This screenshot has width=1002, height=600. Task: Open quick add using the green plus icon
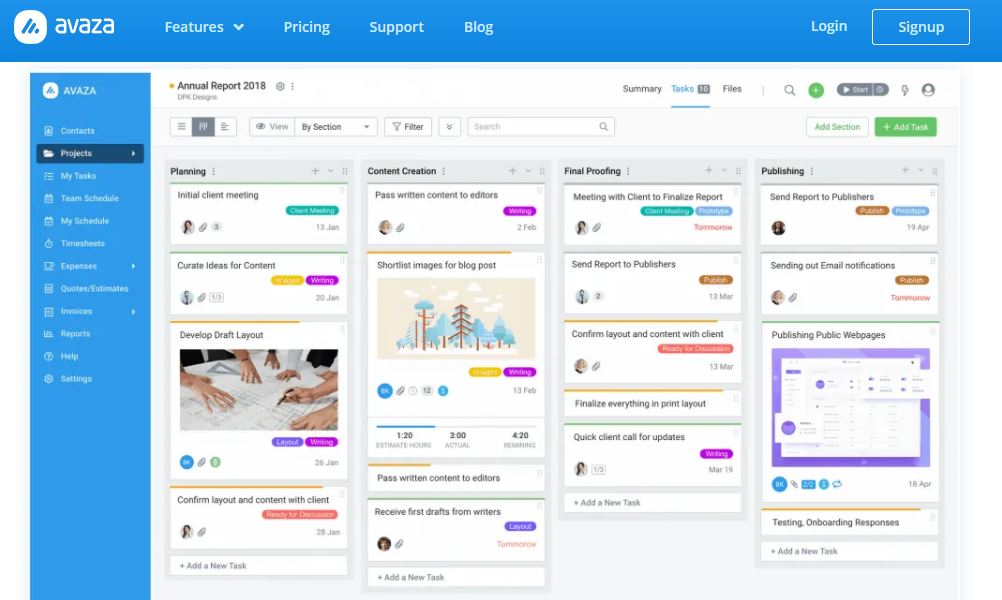pos(816,89)
